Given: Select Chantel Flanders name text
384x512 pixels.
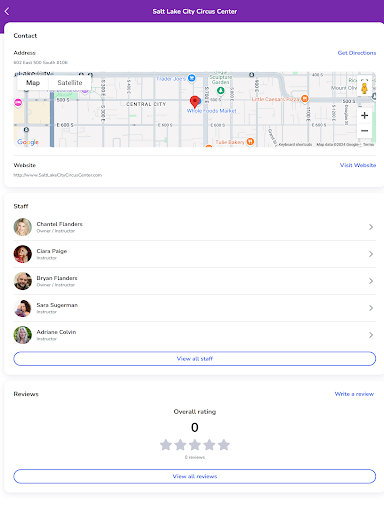Looking at the screenshot, I should (59, 224).
